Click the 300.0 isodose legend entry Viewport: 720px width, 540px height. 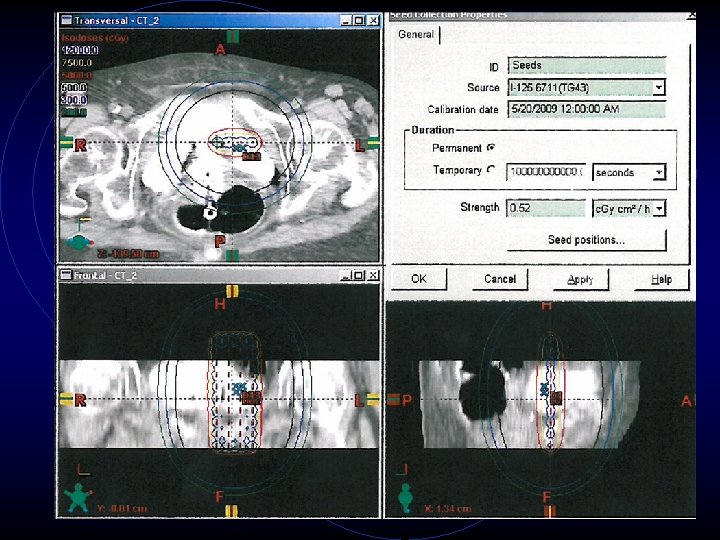pyautogui.click(x=74, y=100)
